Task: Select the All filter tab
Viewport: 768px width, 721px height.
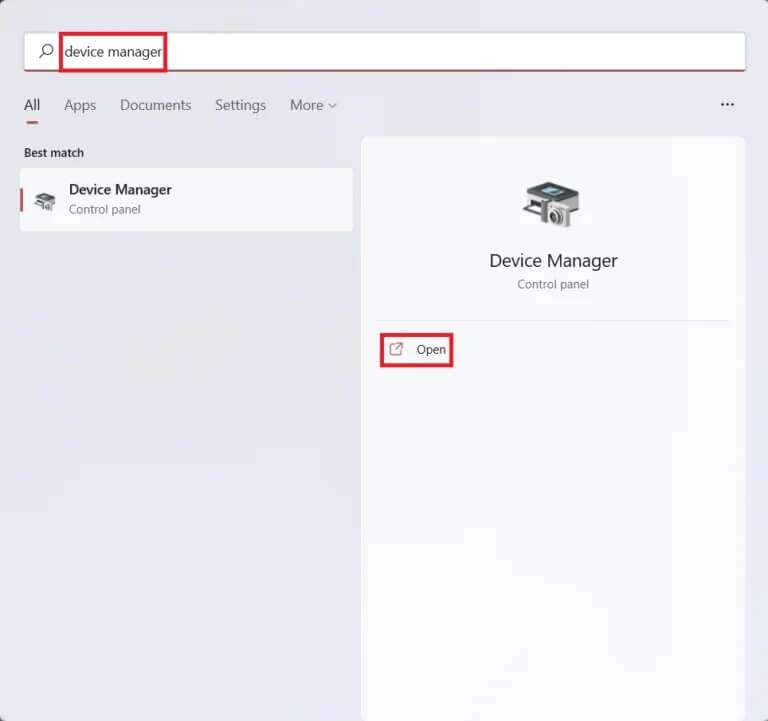Action: point(32,105)
